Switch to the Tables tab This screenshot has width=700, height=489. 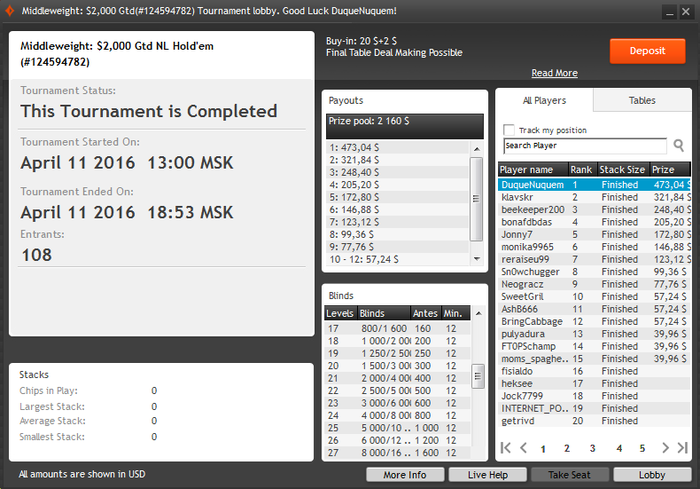pyautogui.click(x=642, y=100)
